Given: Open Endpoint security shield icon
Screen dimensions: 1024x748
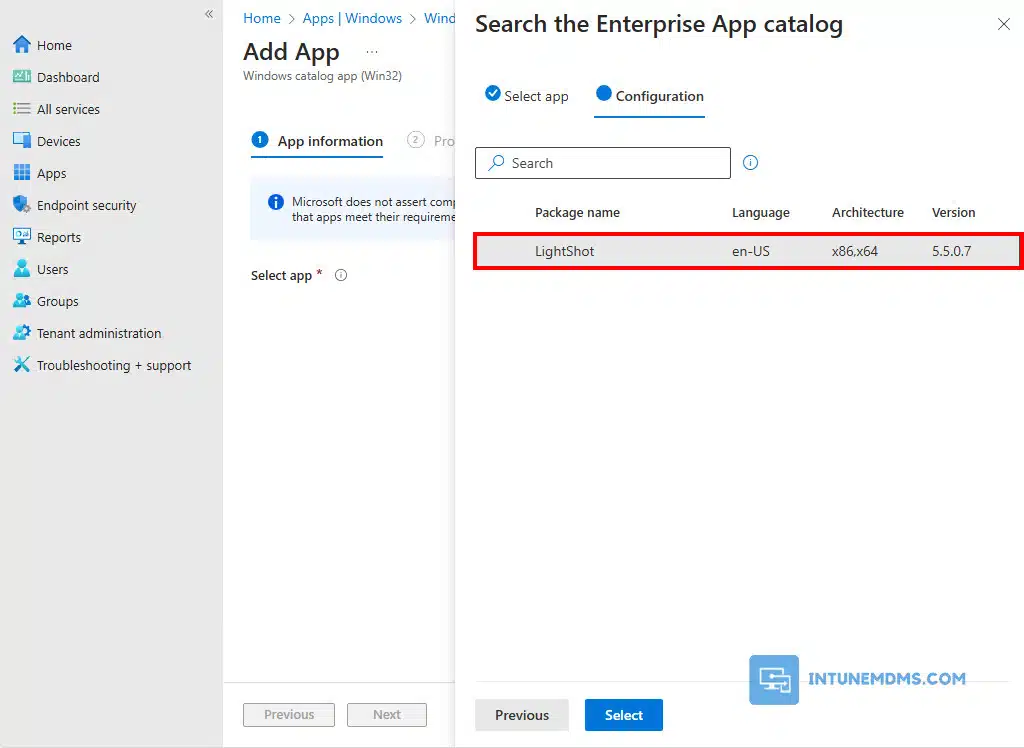Looking at the screenshot, I should click(21, 205).
